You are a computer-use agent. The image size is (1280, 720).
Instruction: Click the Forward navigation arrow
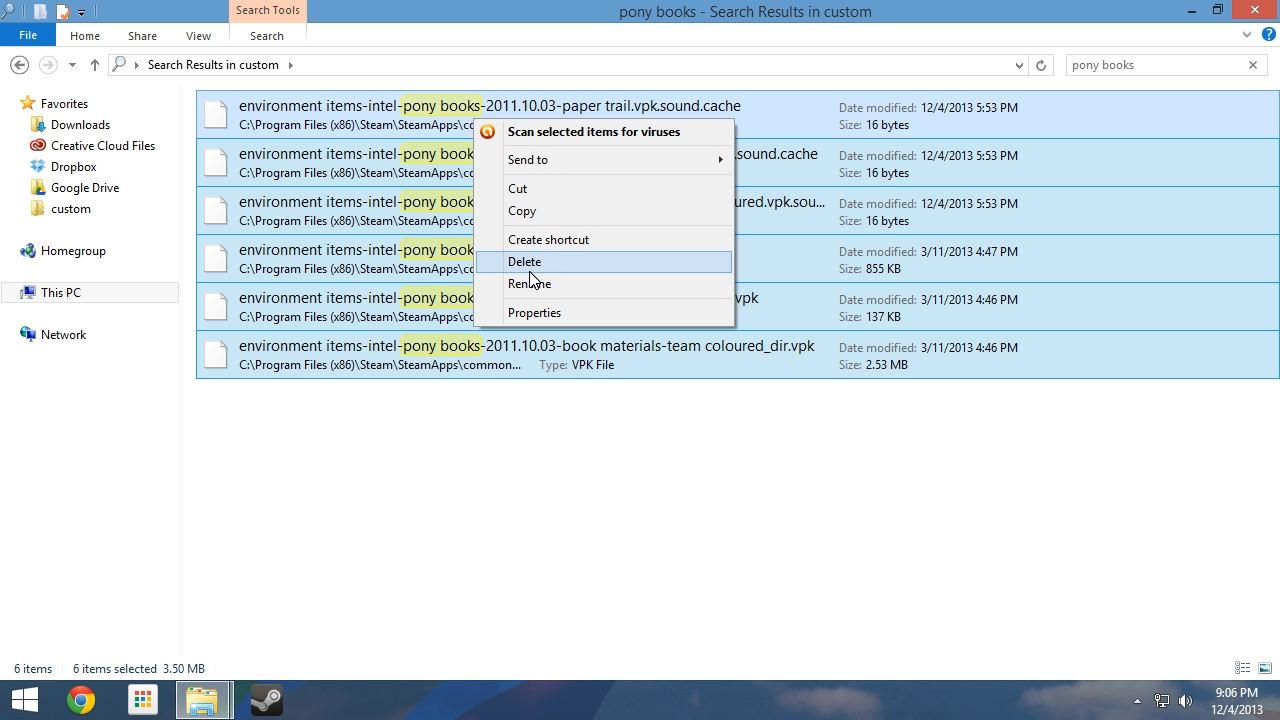(48, 65)
